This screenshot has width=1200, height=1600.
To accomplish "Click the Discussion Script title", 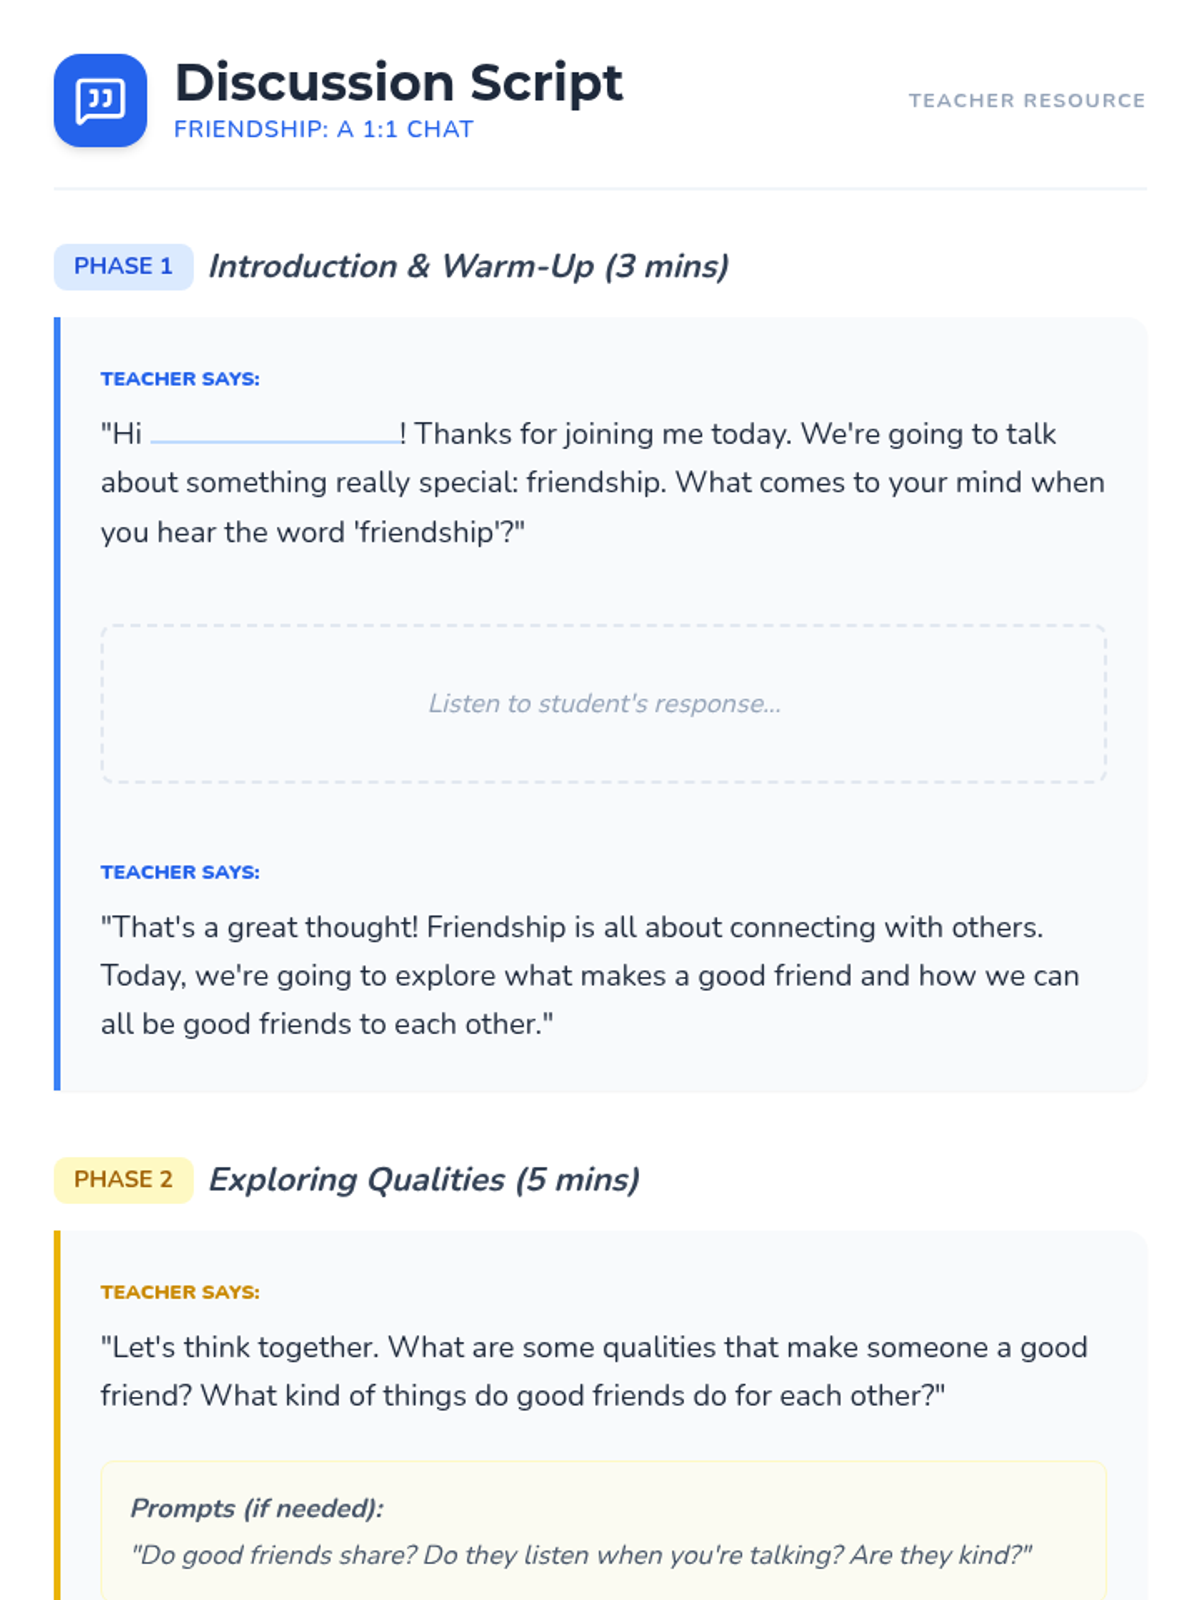I will coord(398,82).
